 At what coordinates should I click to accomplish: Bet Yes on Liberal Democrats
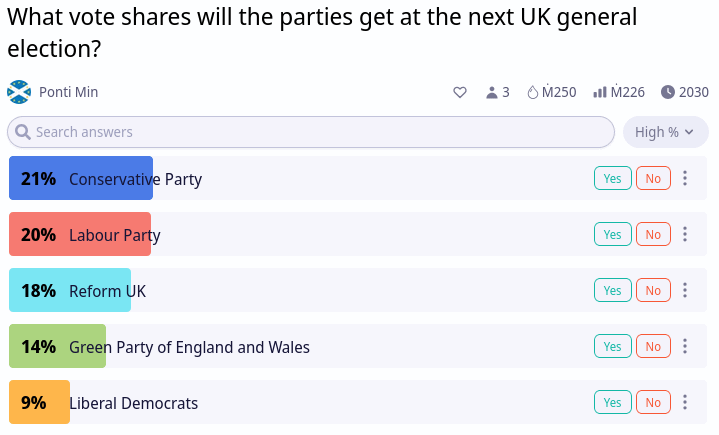point(613,402)
